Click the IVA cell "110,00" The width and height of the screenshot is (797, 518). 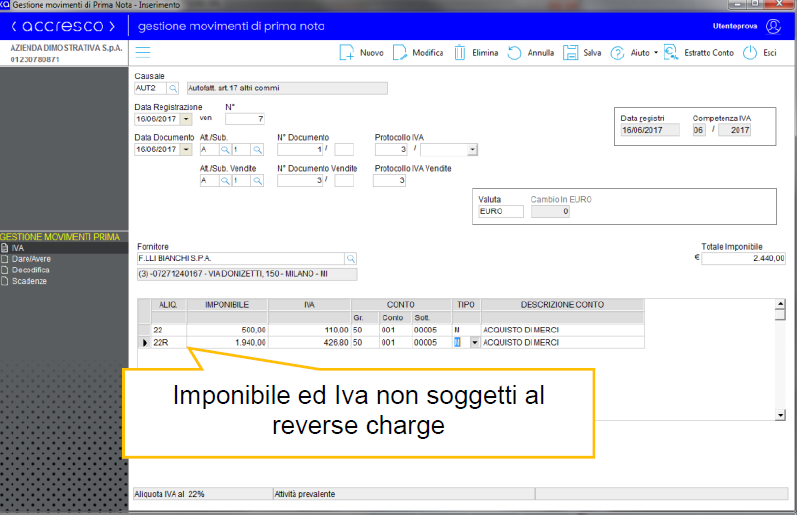[x=310, y=330]
